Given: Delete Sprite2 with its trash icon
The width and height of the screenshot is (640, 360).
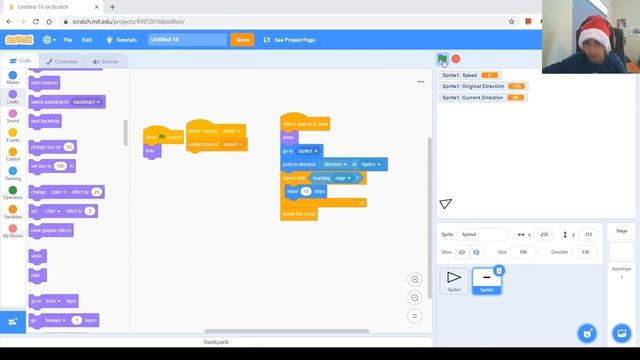Looking at the screenshot, I should click(x=499, y=271).
